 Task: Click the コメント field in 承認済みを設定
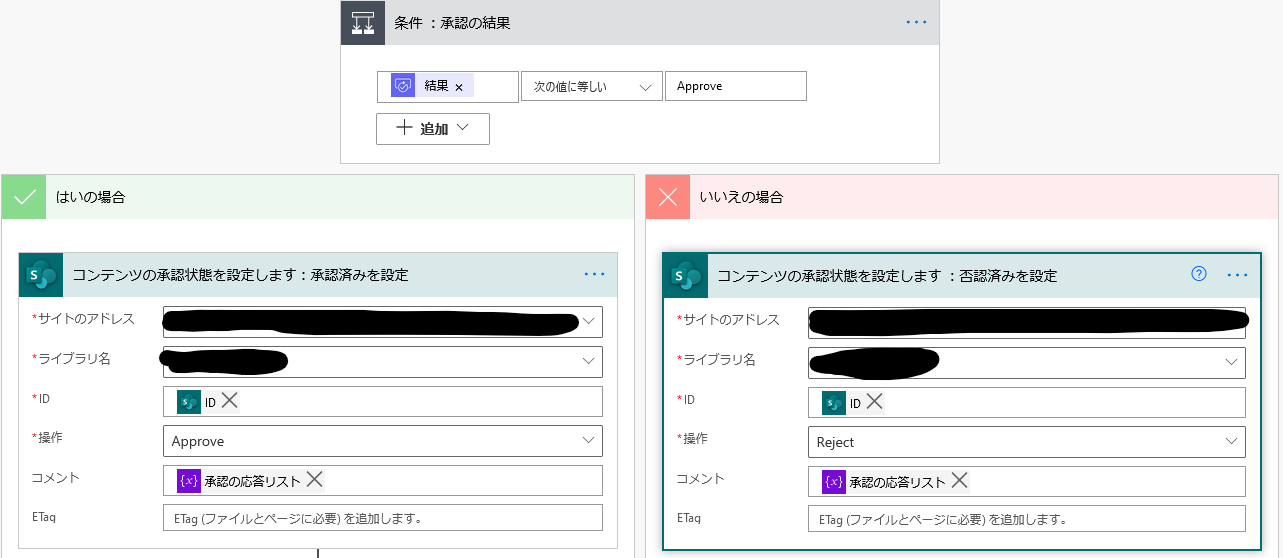(383, 481)
